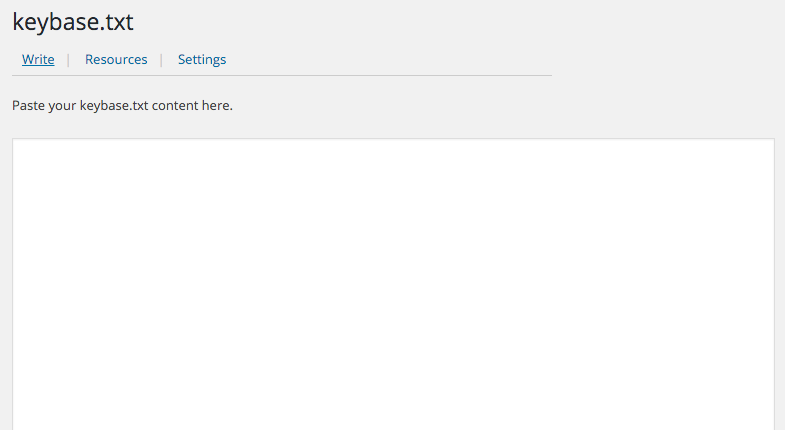Screen dimensions: 785x430
Task: Choose Resources in the navigation row
Action: pos(116,60)
